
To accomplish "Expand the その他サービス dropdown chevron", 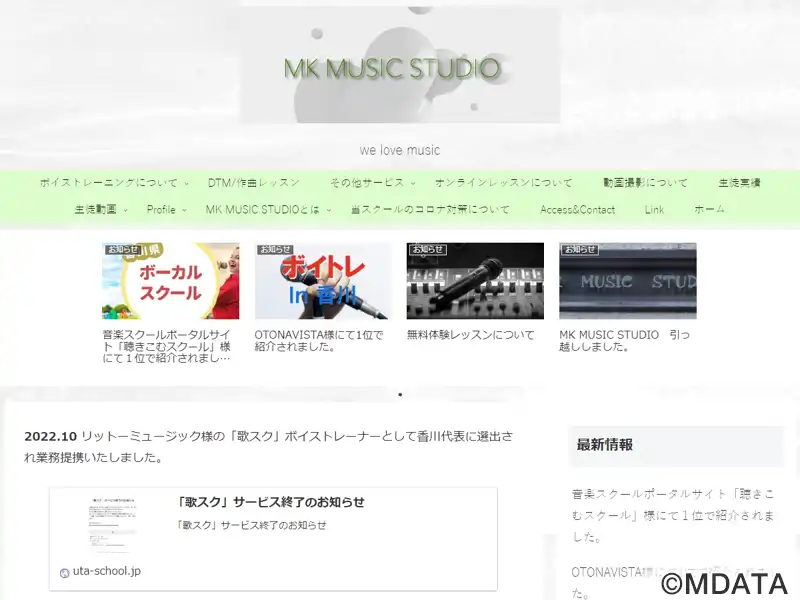I will point(413,183).
